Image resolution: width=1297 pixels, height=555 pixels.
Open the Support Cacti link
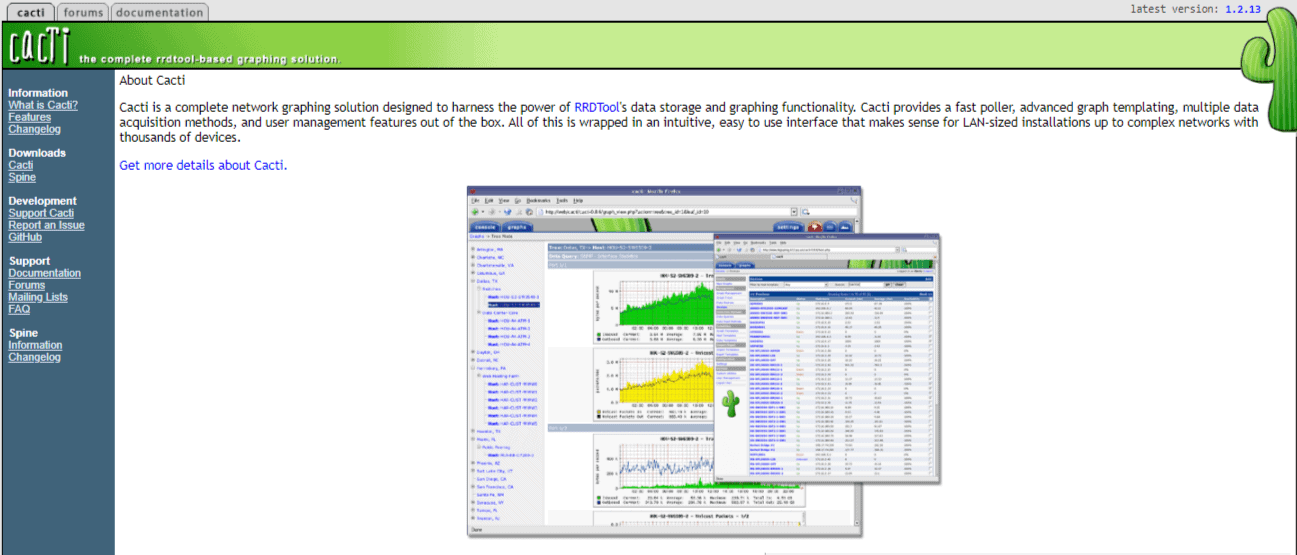41,213
